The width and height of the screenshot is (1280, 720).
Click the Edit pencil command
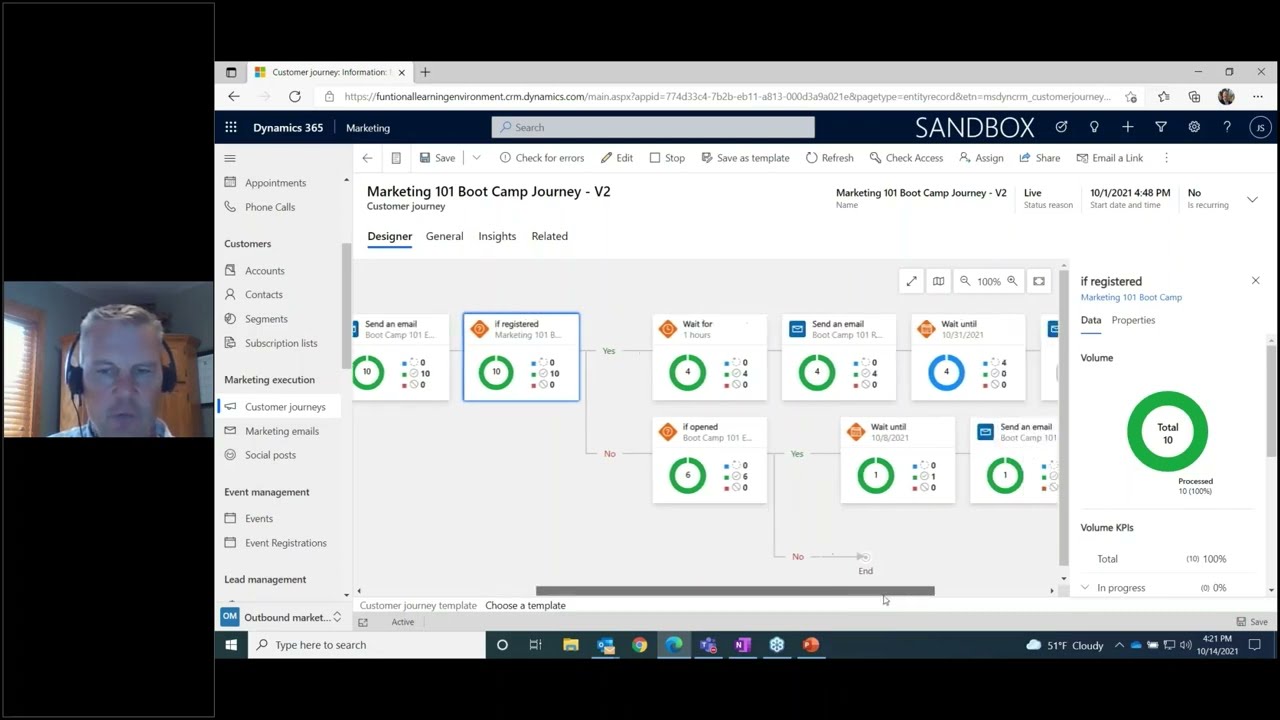616,158
